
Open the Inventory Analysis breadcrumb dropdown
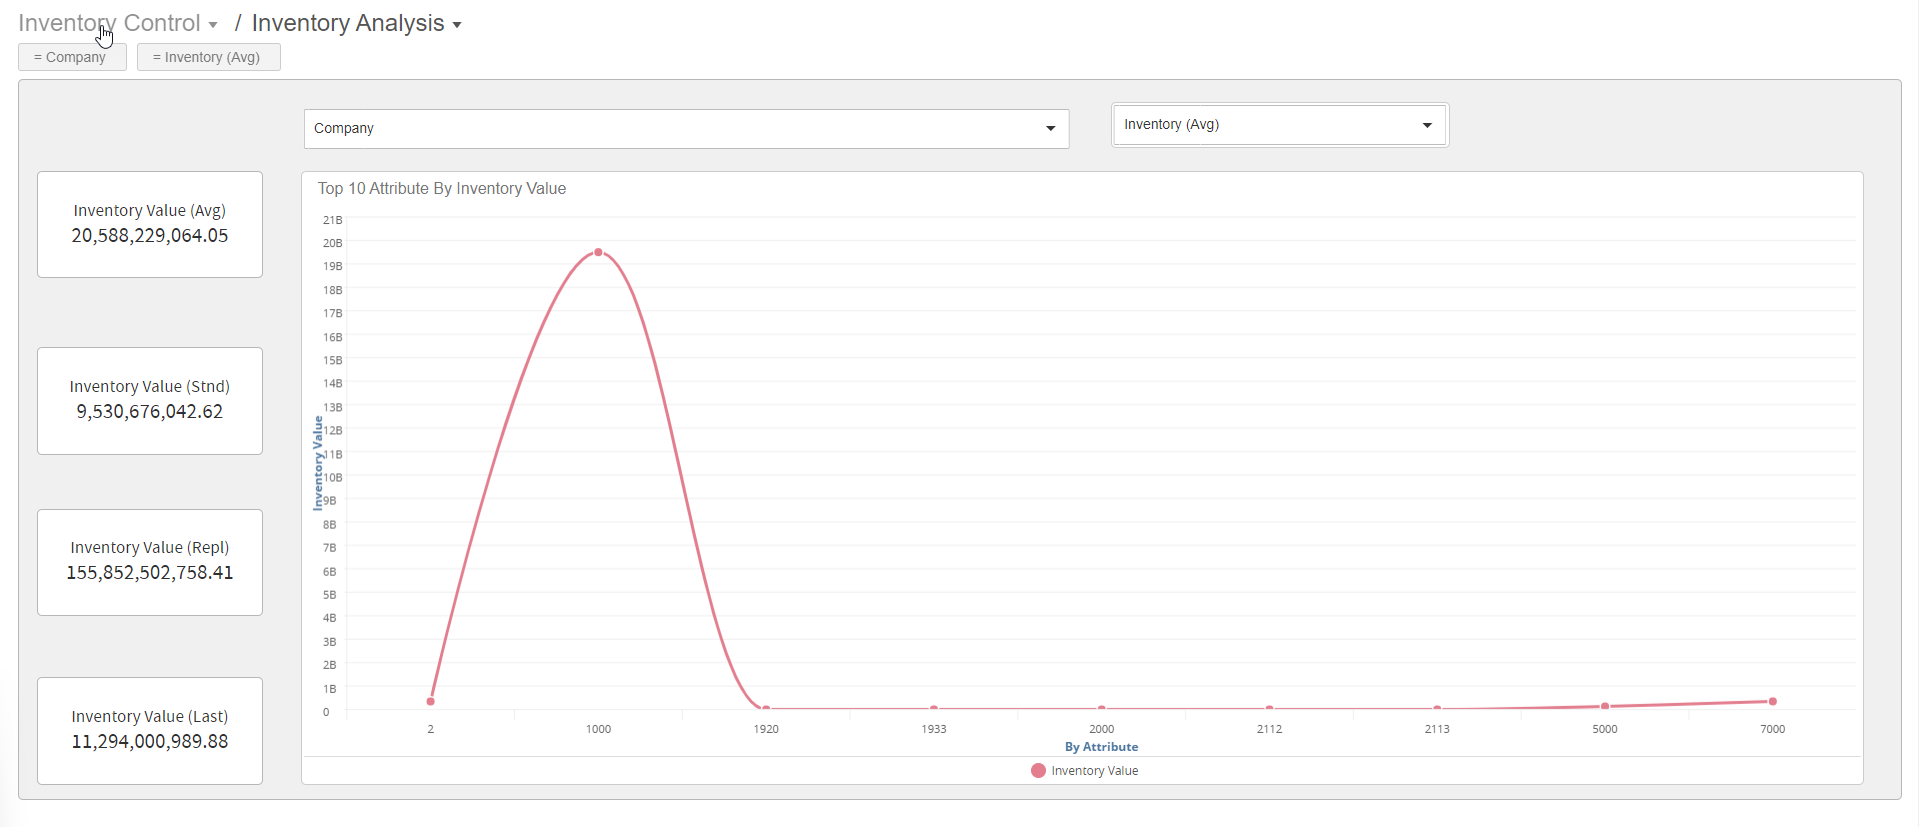(356, 23)
